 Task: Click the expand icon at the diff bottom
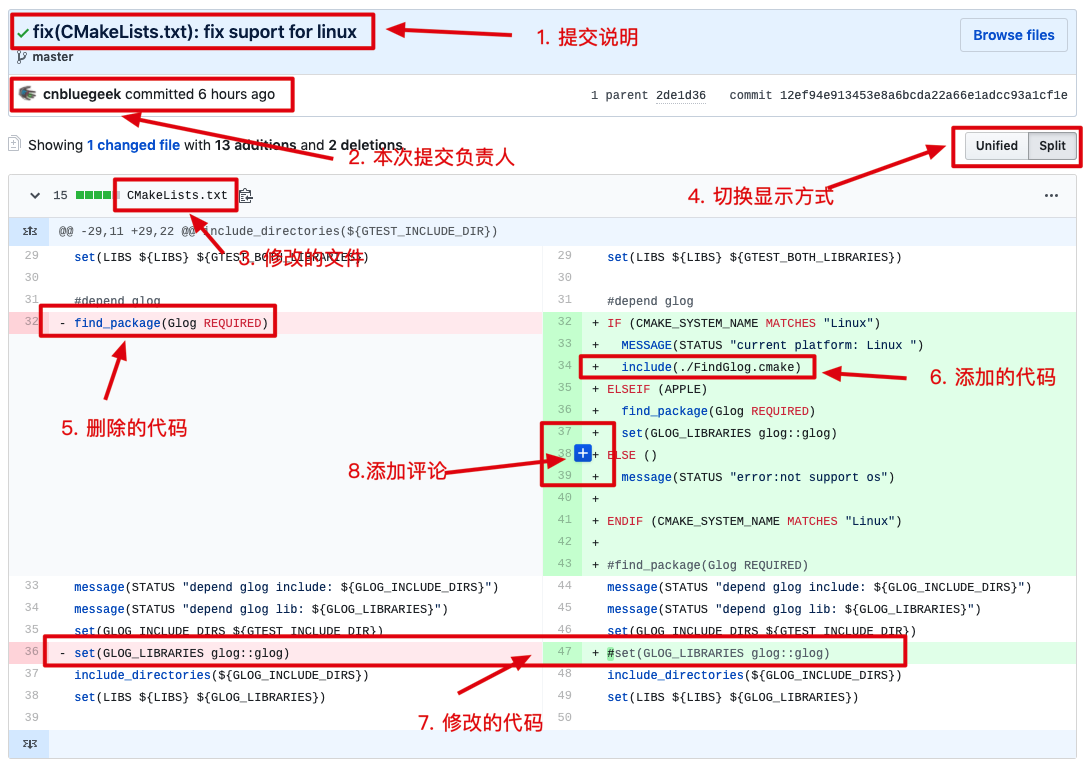pyautogui.click(x=28, y=744)
